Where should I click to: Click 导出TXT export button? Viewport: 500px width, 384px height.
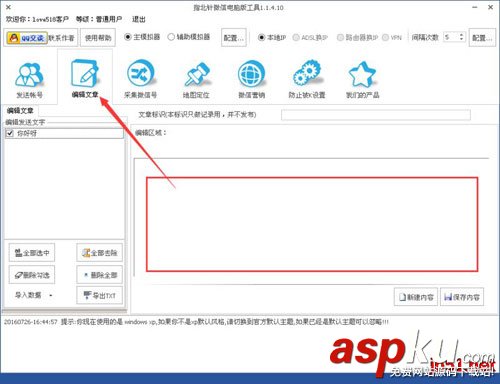(x=99, y=295)
